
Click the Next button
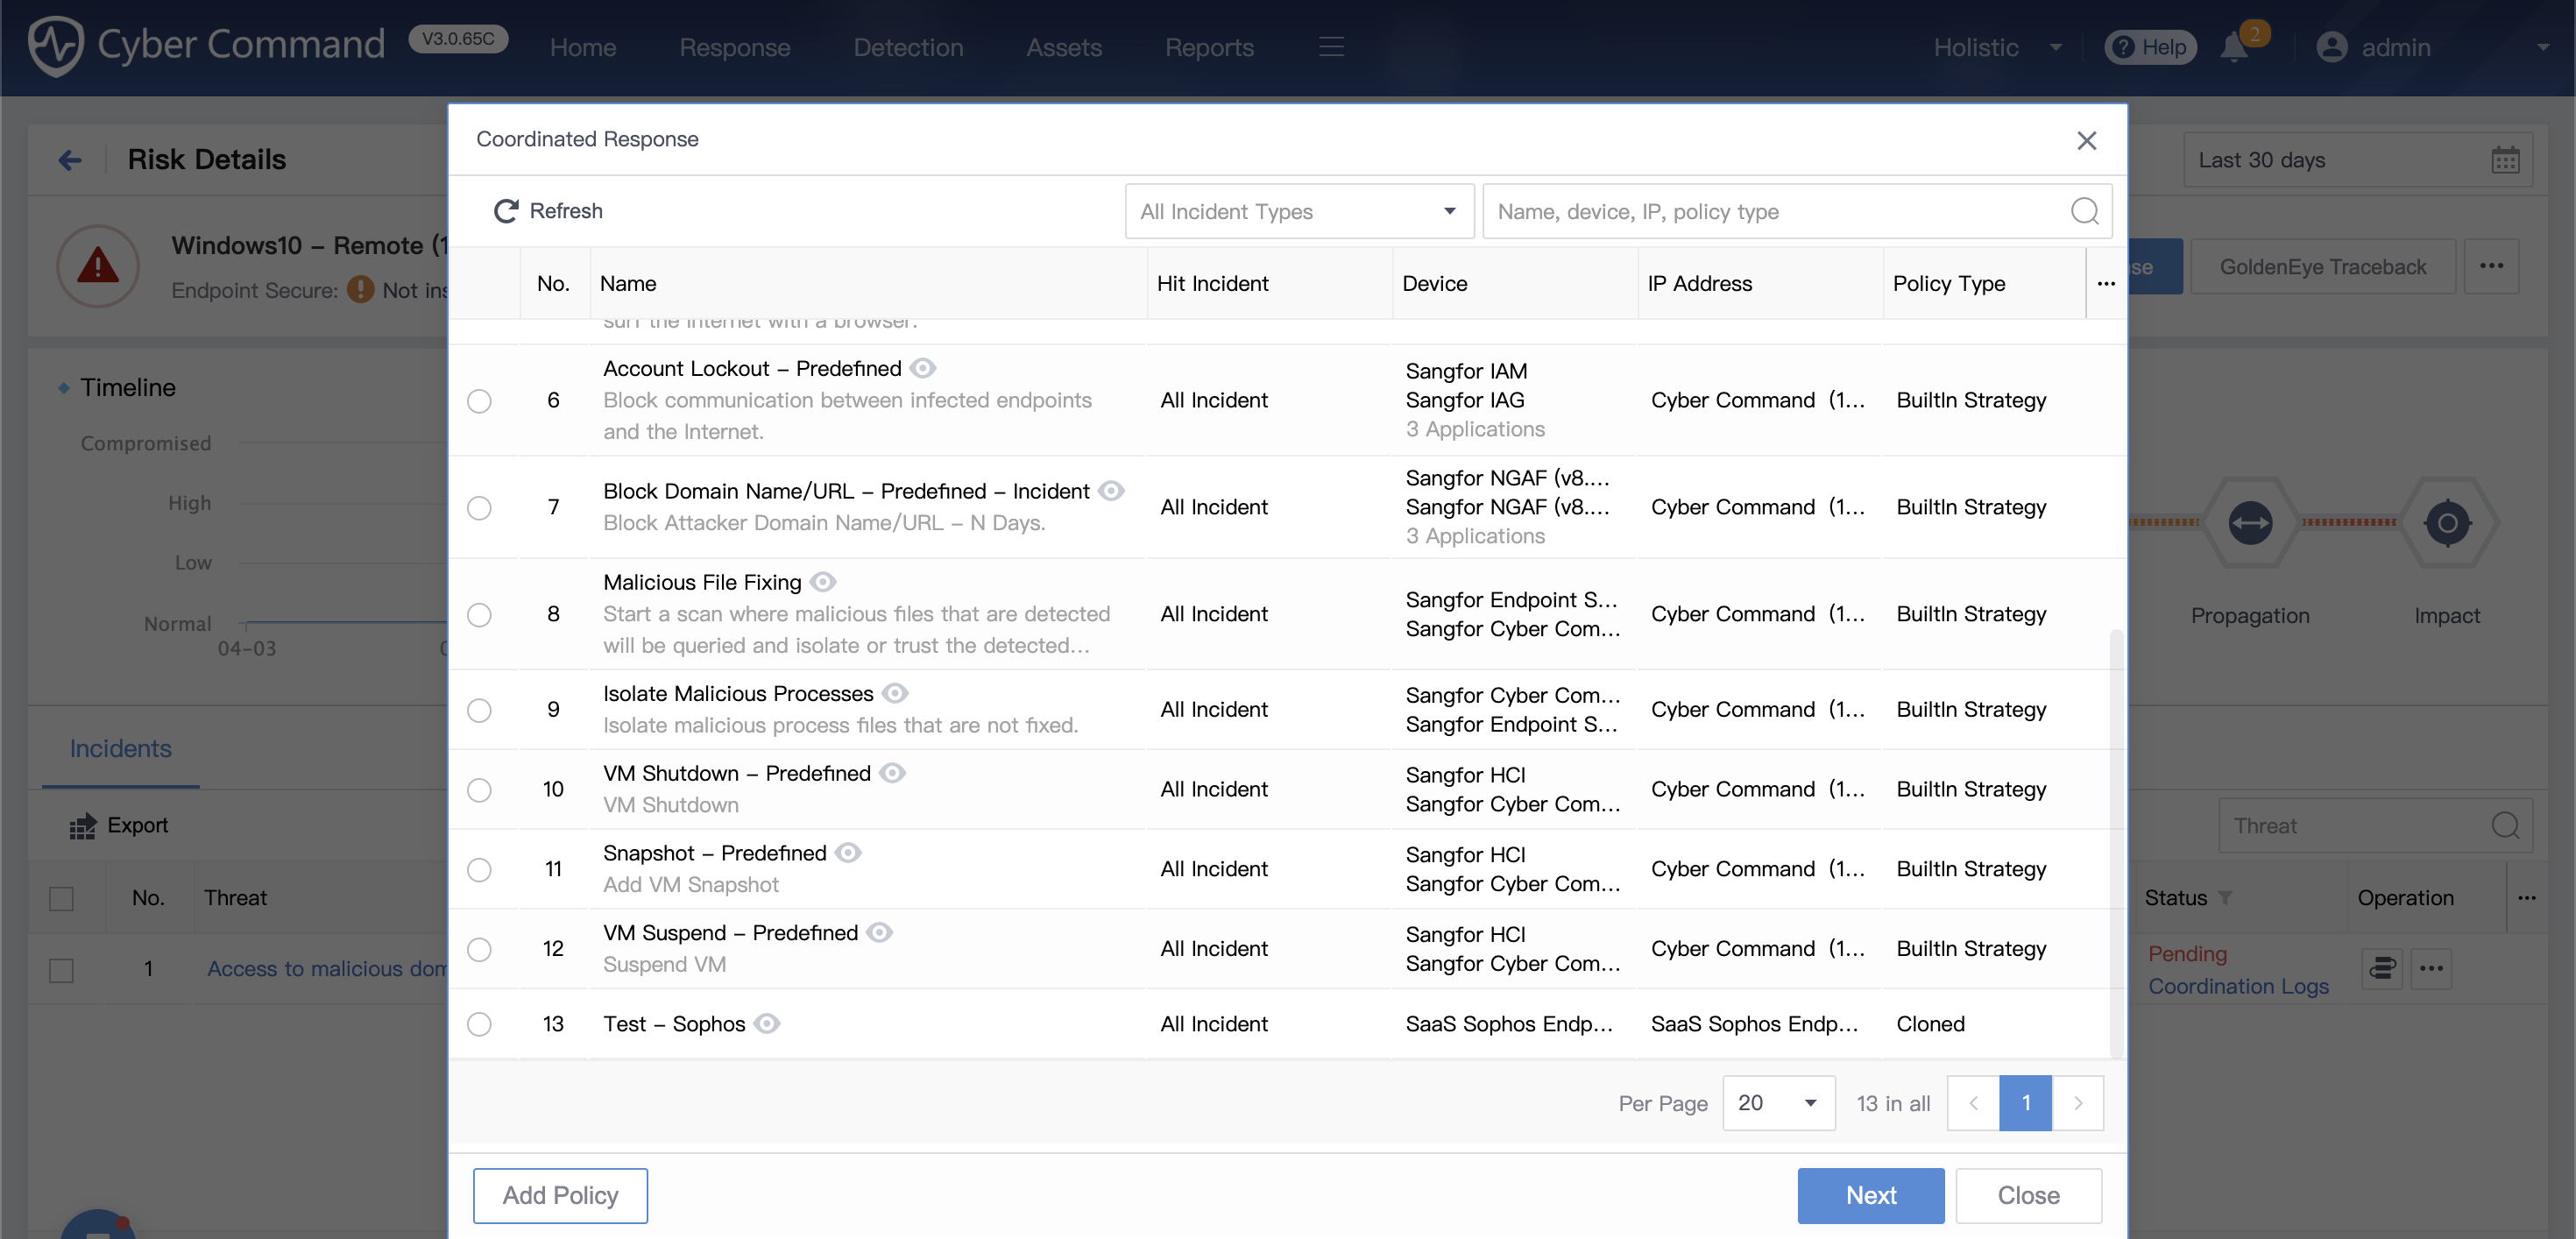tap(1870, 1196)
